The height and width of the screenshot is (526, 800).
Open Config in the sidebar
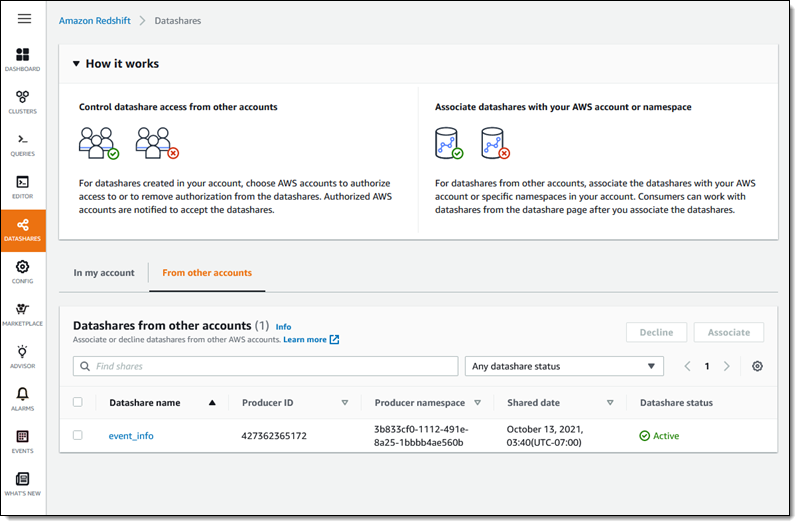pyautogui.click(x=22, y=272)
